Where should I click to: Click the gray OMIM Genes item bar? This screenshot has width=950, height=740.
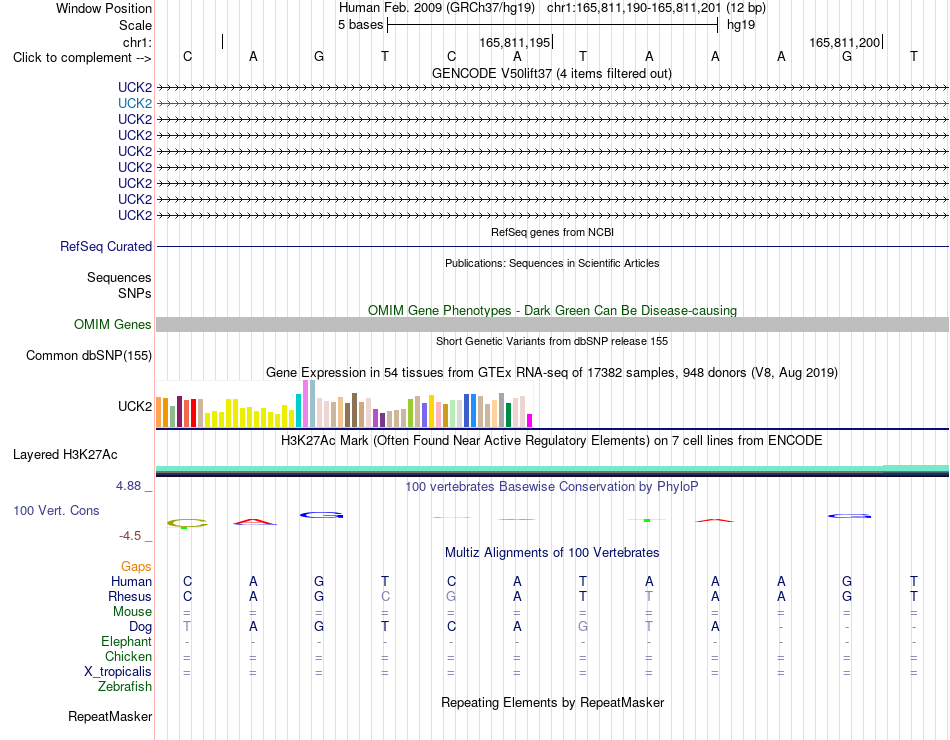click(x=552, y=324)
